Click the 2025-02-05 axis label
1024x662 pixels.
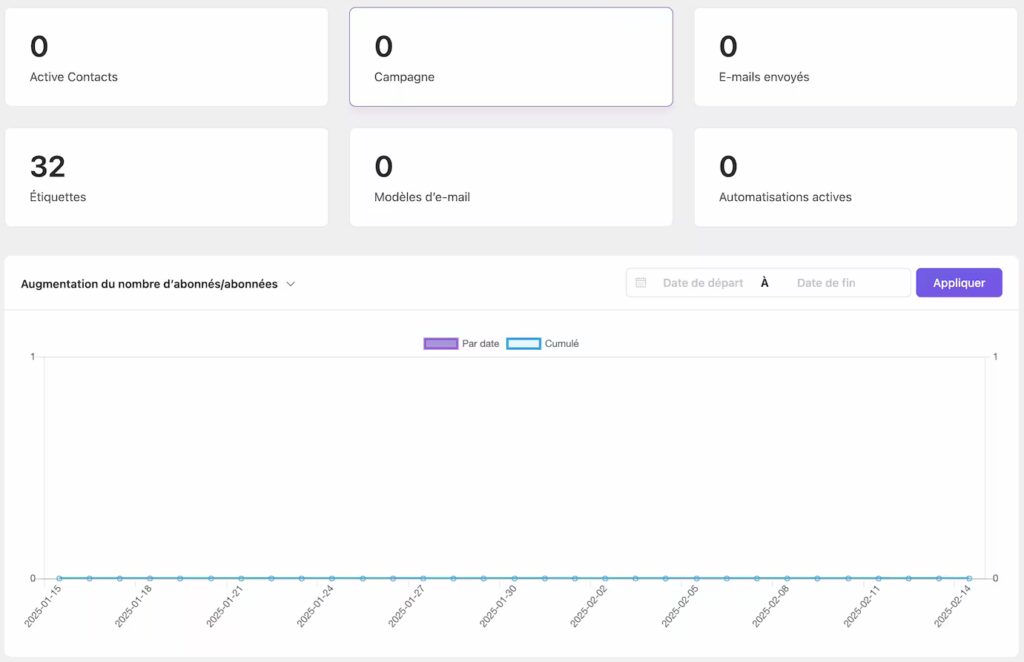pos(679,607)
